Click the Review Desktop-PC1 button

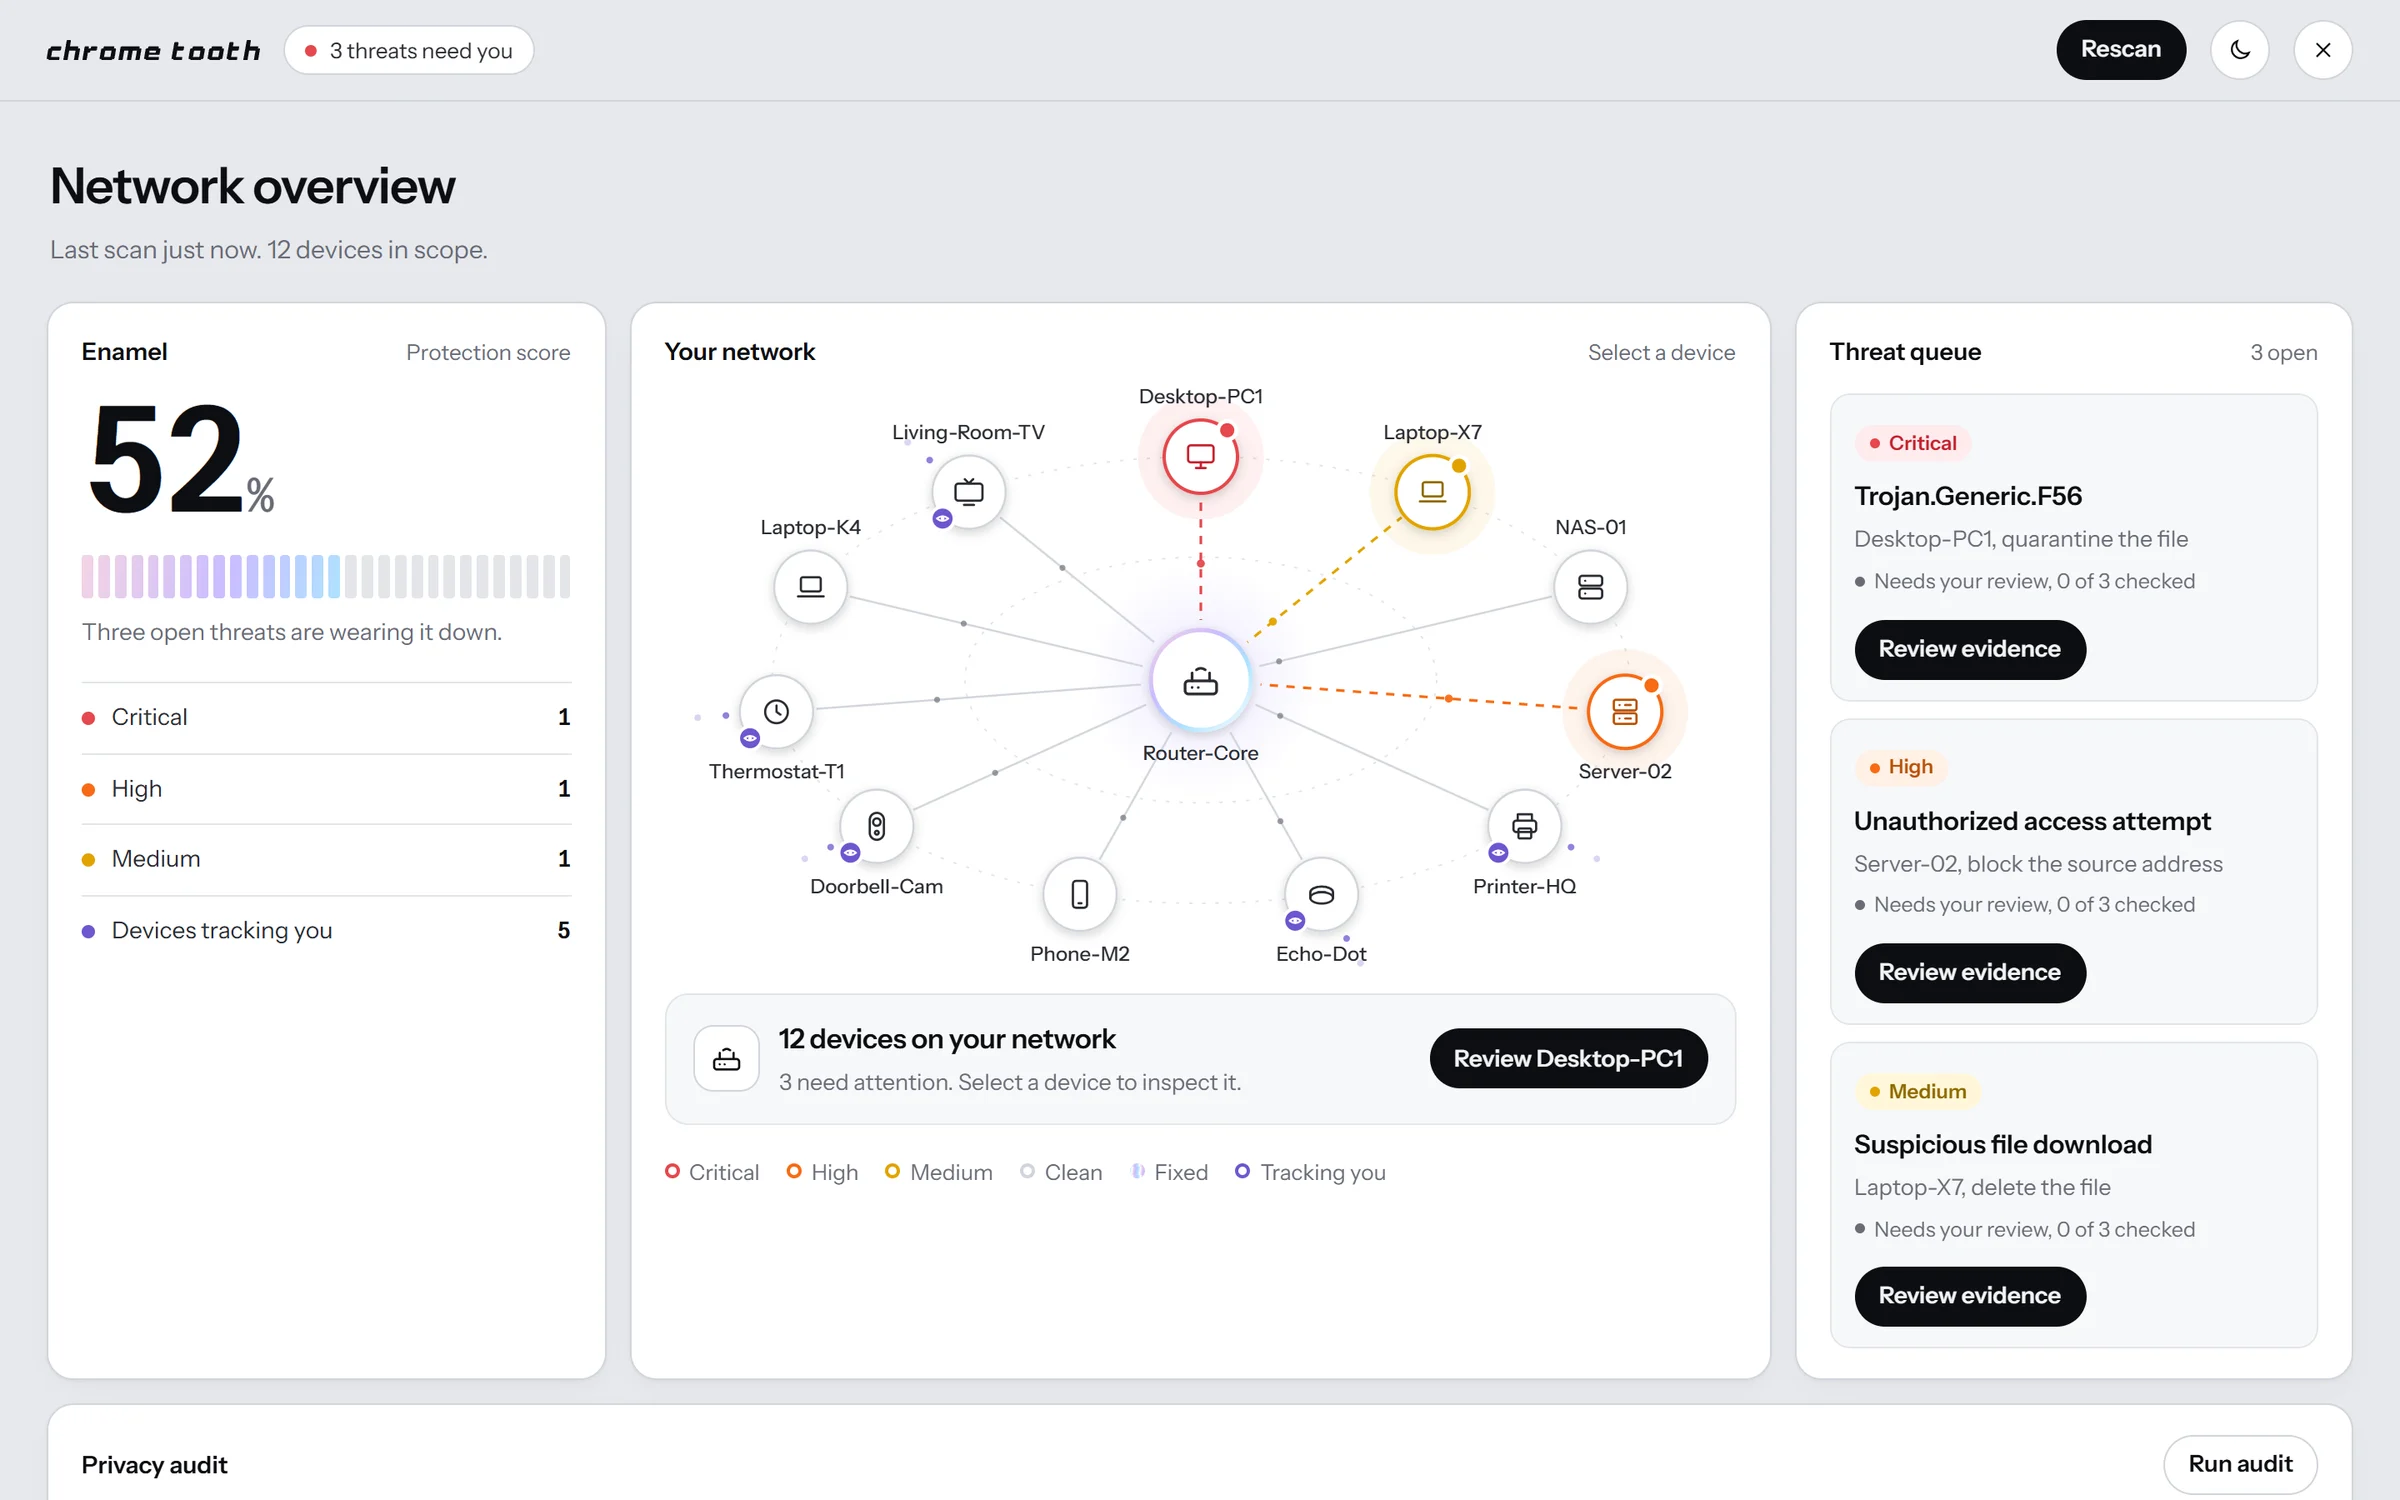[x=1568, y=1058]
